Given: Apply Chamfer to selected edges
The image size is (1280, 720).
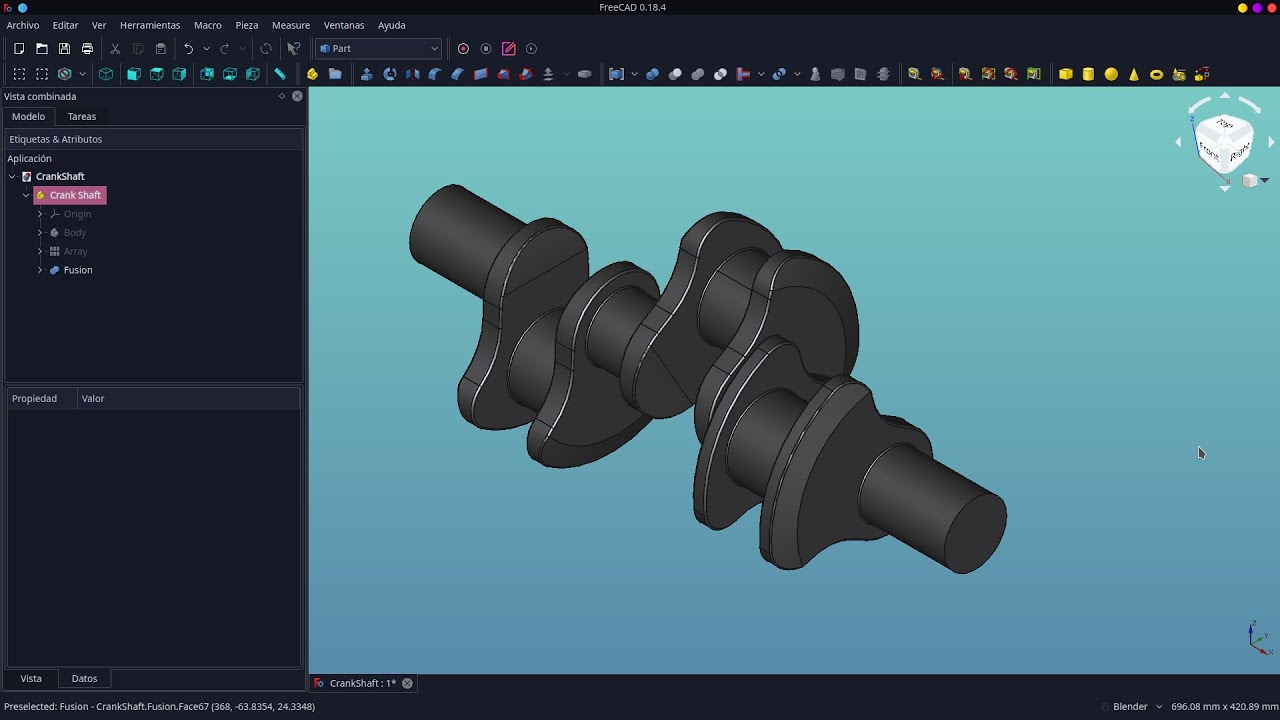Looking at the screenshot, I should point(458,74).
